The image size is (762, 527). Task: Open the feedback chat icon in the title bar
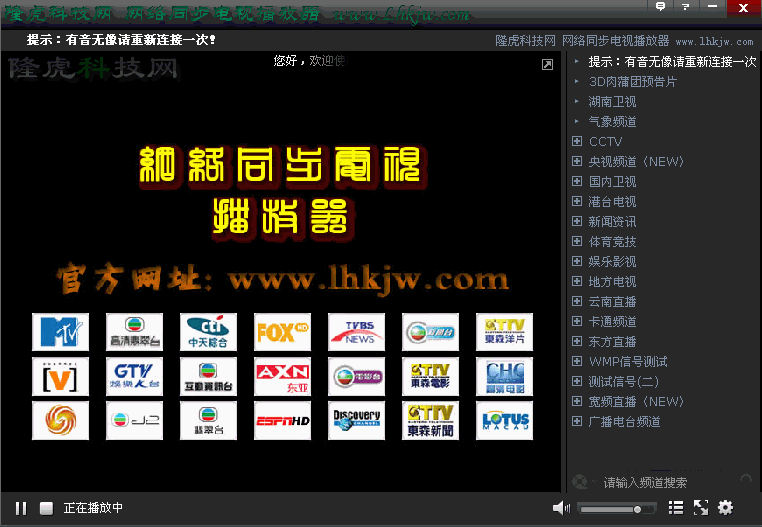(660, 6)
